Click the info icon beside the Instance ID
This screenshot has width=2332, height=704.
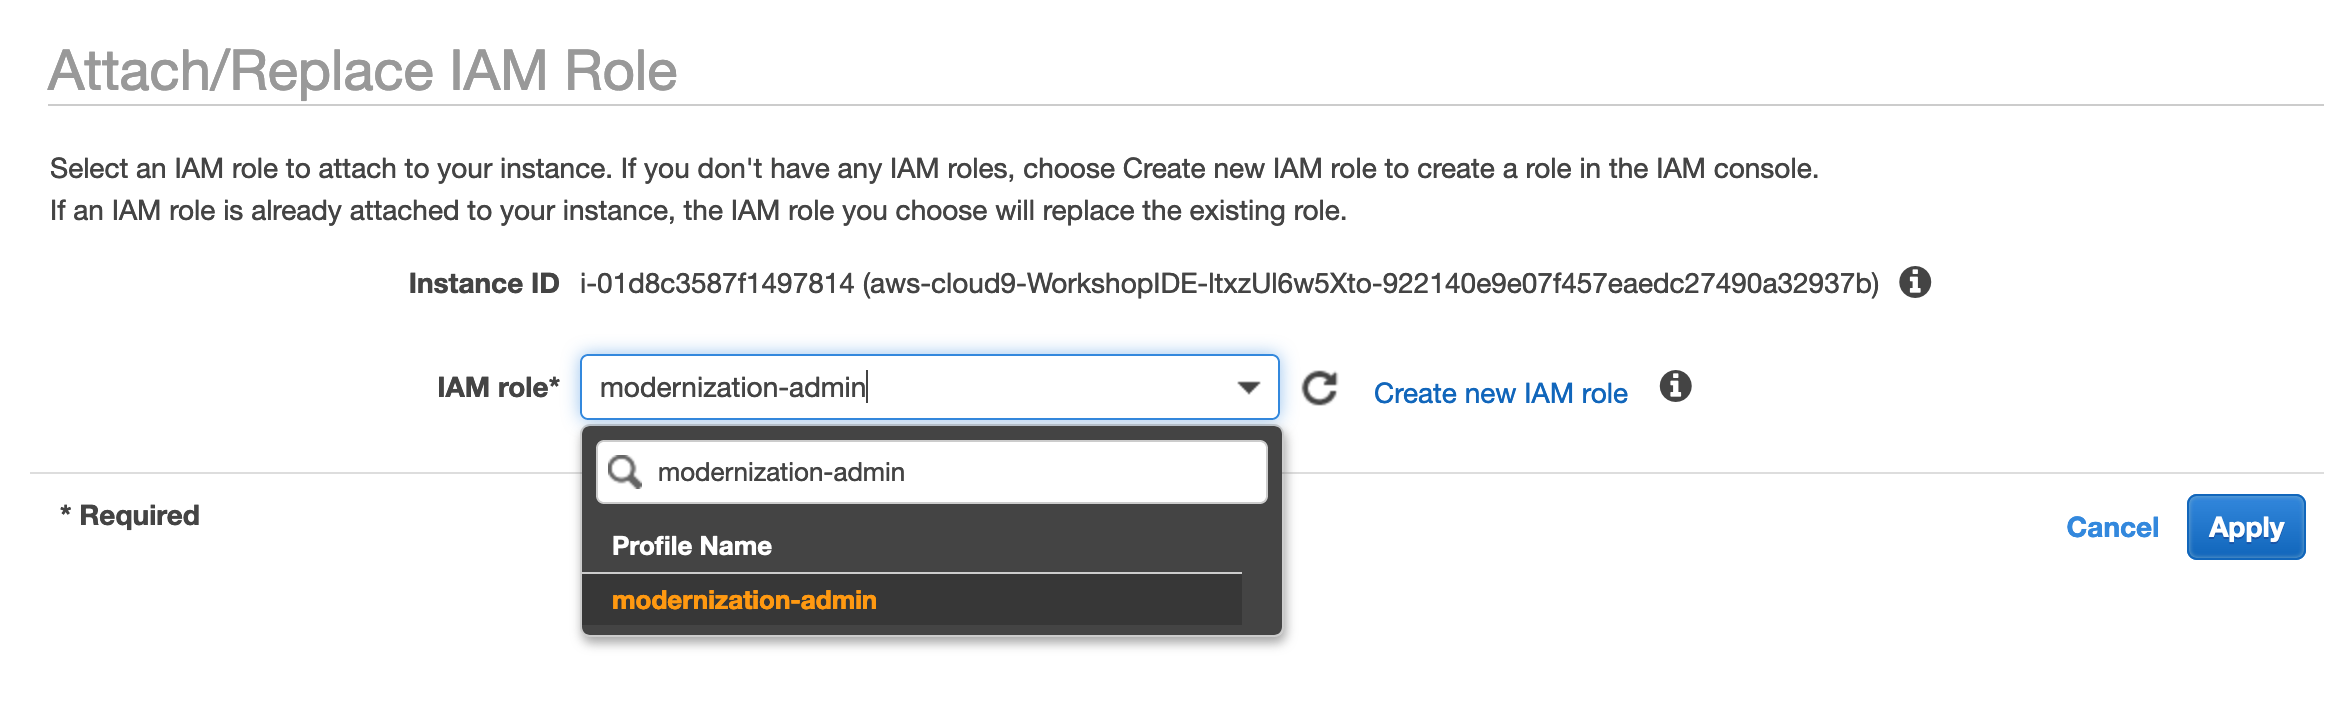tap(1914, 283)
